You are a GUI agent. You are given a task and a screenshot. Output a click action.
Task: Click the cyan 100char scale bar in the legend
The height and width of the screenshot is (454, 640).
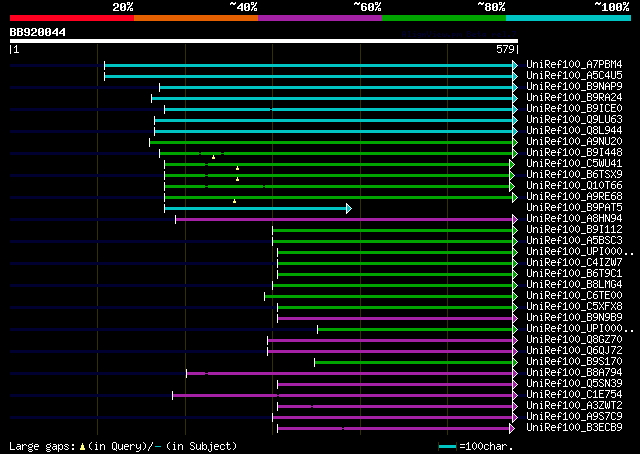click(448, 447)
